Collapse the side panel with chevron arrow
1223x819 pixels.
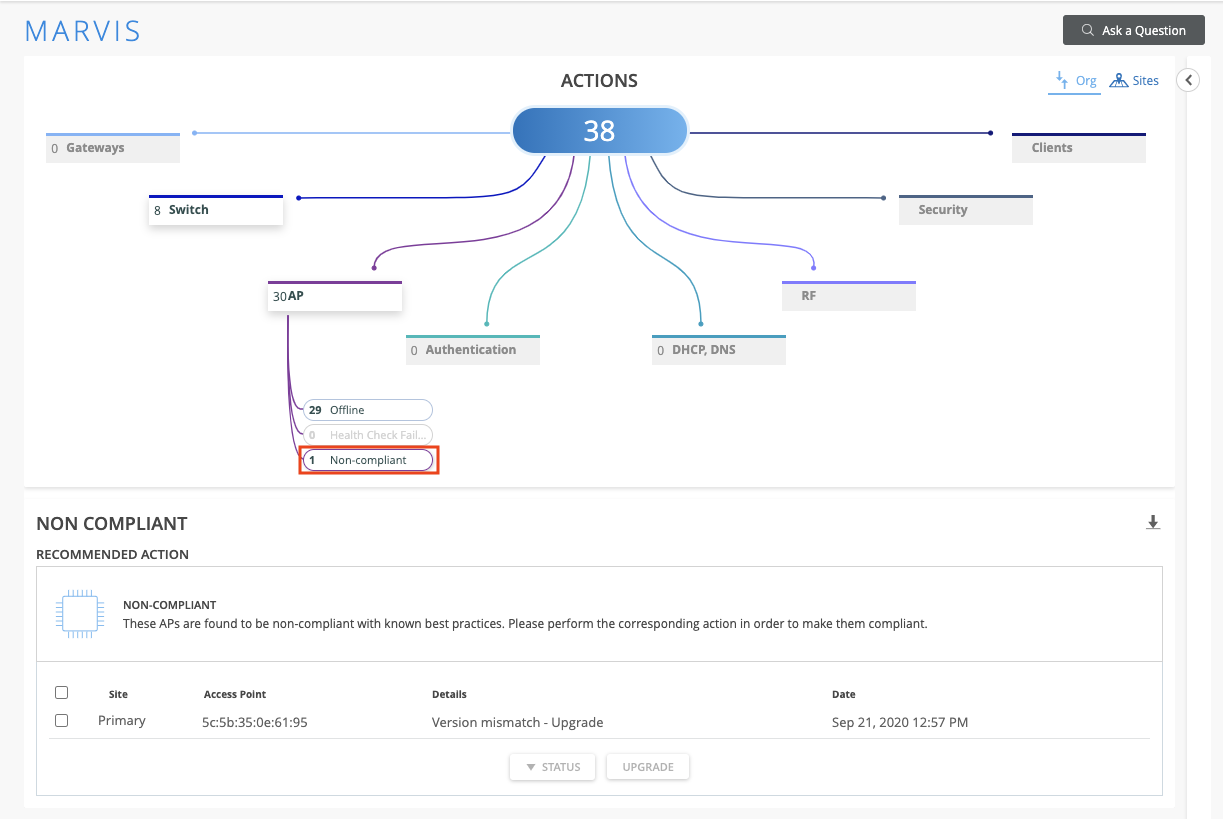[1188, 80]
